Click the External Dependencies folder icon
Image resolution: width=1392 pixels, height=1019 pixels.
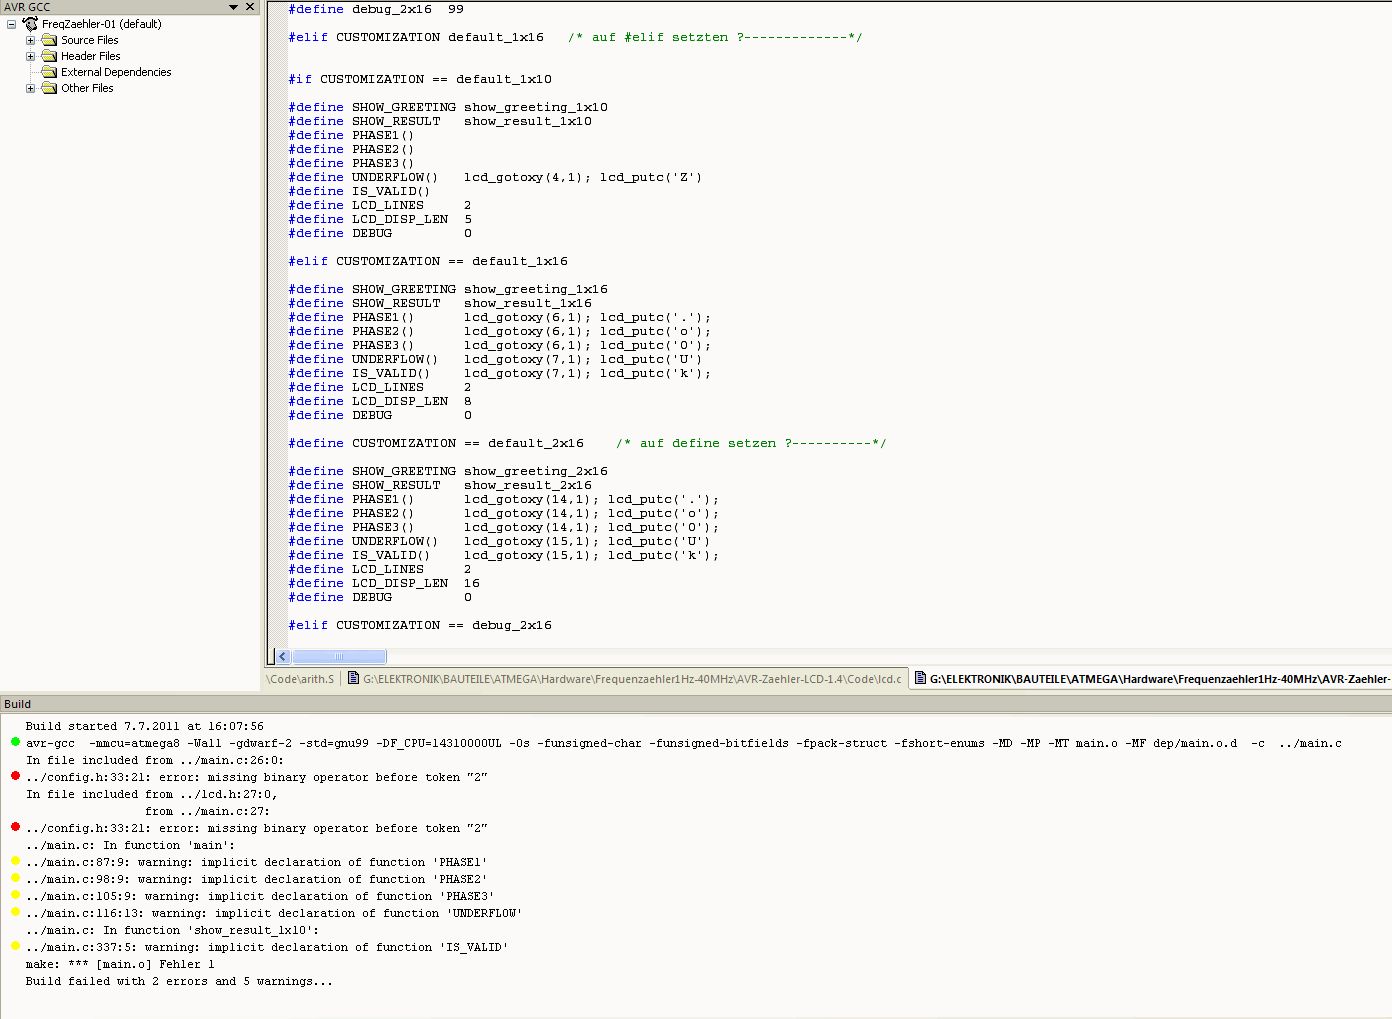49,72
